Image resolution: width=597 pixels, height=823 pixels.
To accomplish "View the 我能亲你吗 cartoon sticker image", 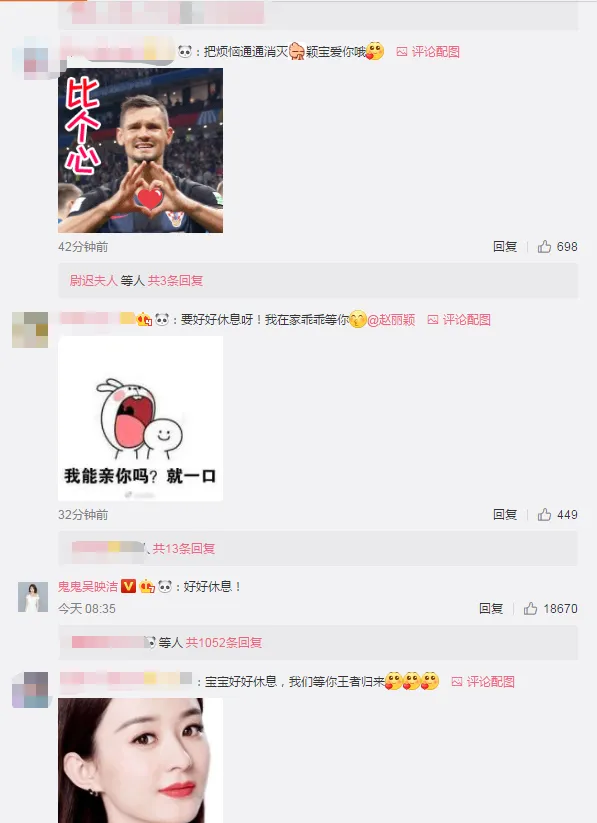I will [140, 418].
